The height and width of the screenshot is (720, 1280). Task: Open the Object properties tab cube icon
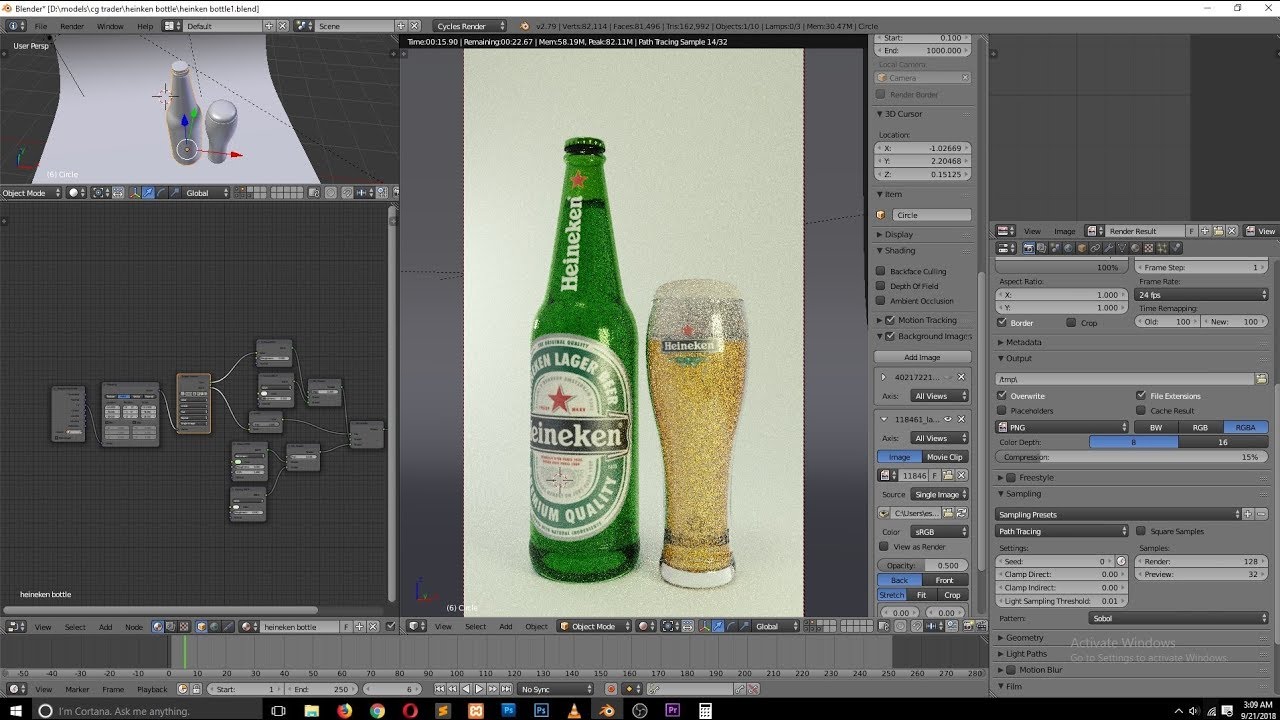[x=1082, y=248]
